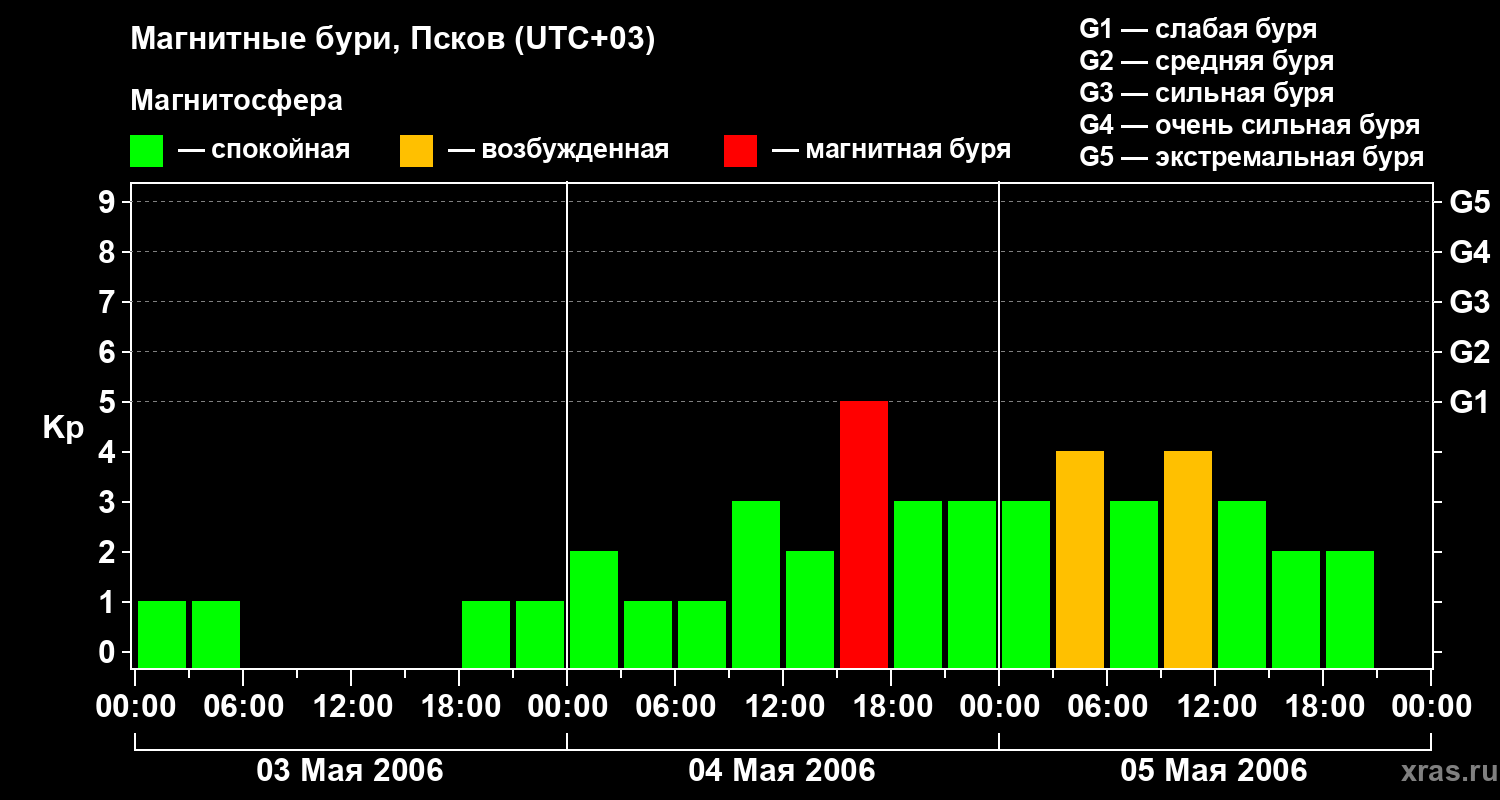The image size is (1500, 800).
Task: Select the title 'Магнитные бури, Псков (UTC+03)'
Action: tap(393, 40)
